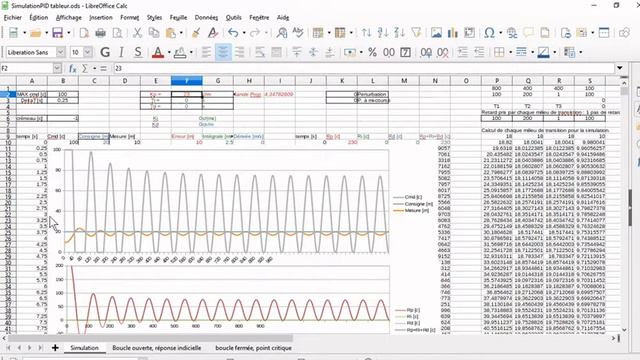Insert a pivot table

[x=469, y=33]
